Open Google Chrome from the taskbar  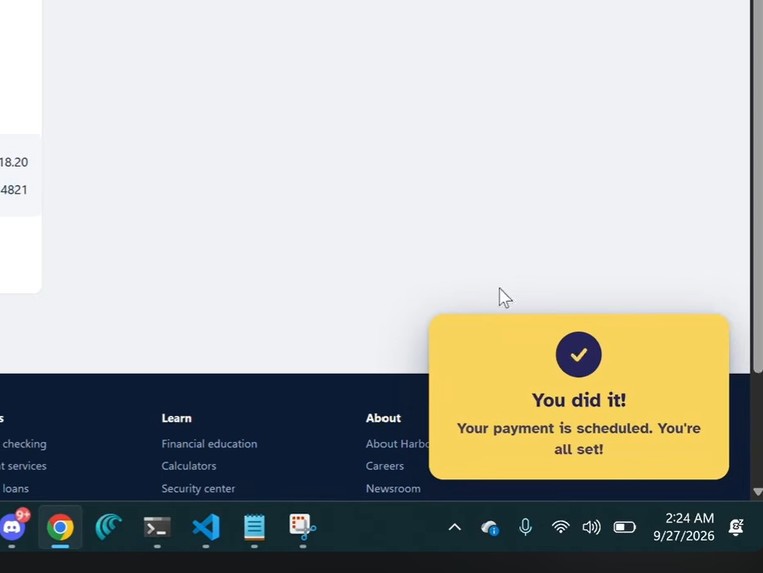(x=60, y=527)
